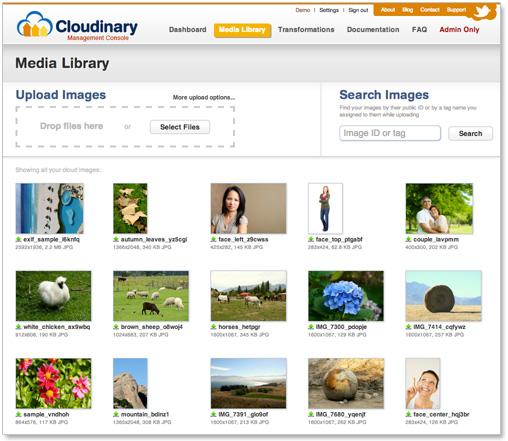Viewport: 508px width, 441px height.
Task: Click download icon beside autumn_leaves image
Action: point(116,239)
